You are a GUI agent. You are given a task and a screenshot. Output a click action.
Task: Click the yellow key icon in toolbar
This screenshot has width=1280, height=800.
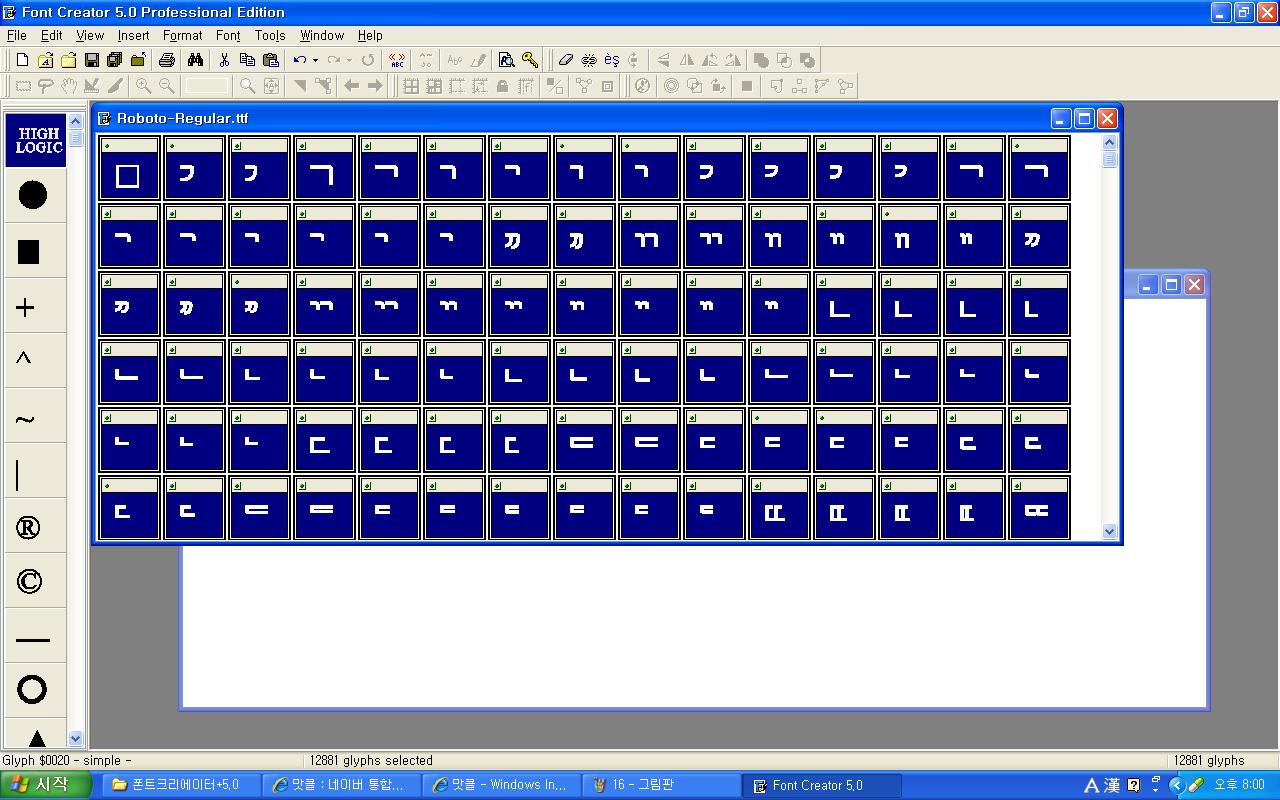coord(530,60)
